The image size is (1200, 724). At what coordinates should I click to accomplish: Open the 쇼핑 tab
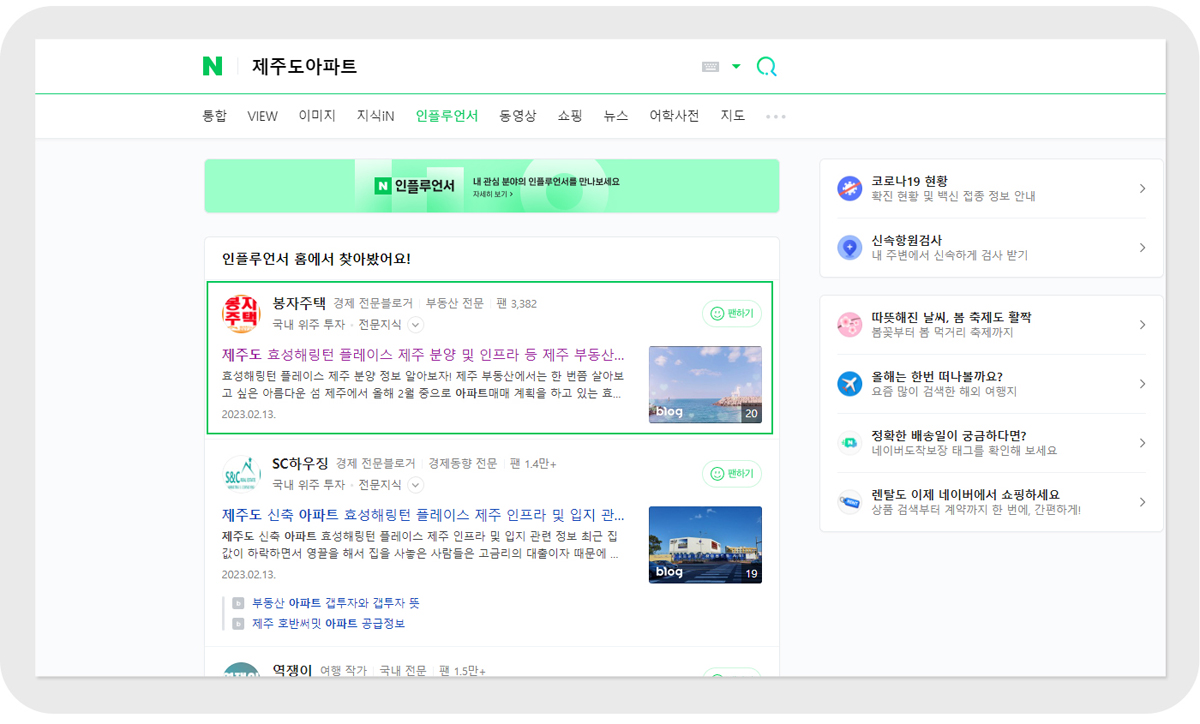point(570,116)
